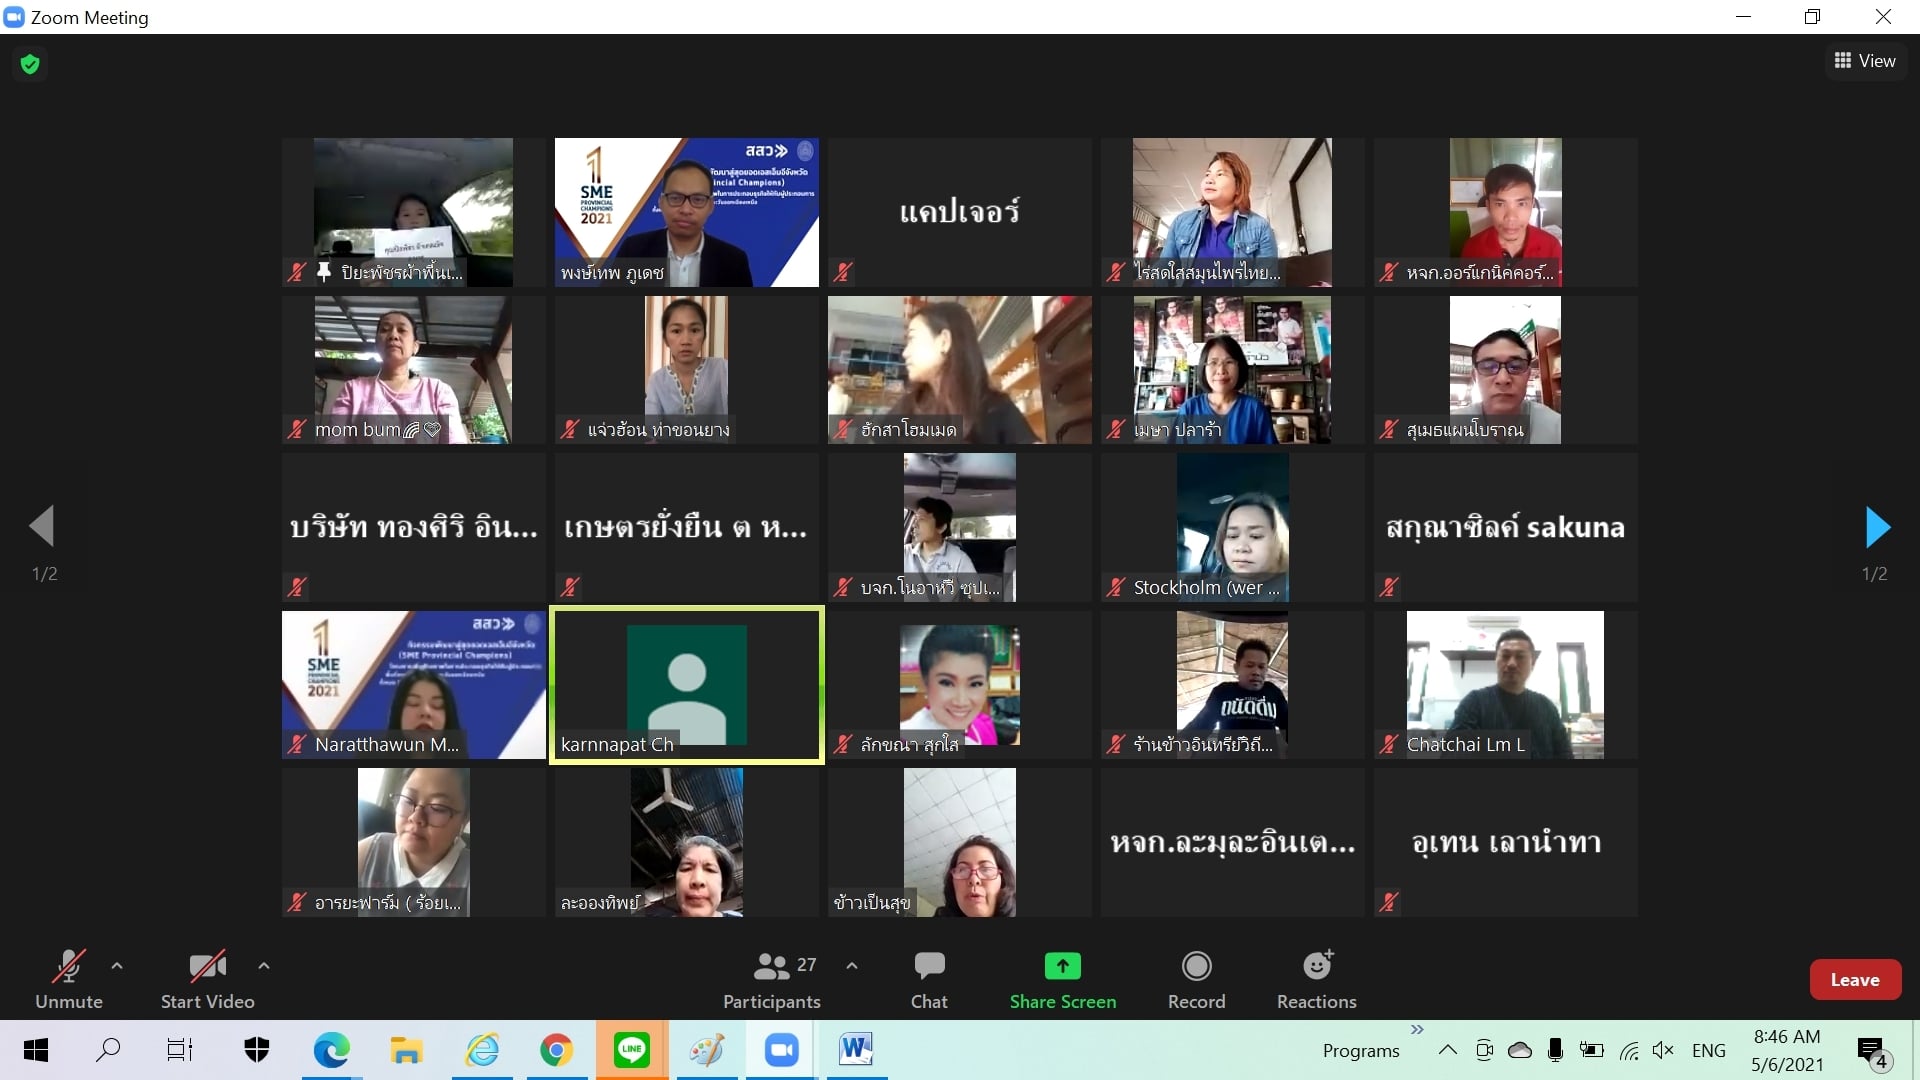Screen dimensions: 1920x1080
Task: Expand video options arrow beside Start Video
Action: click(264, 966)
